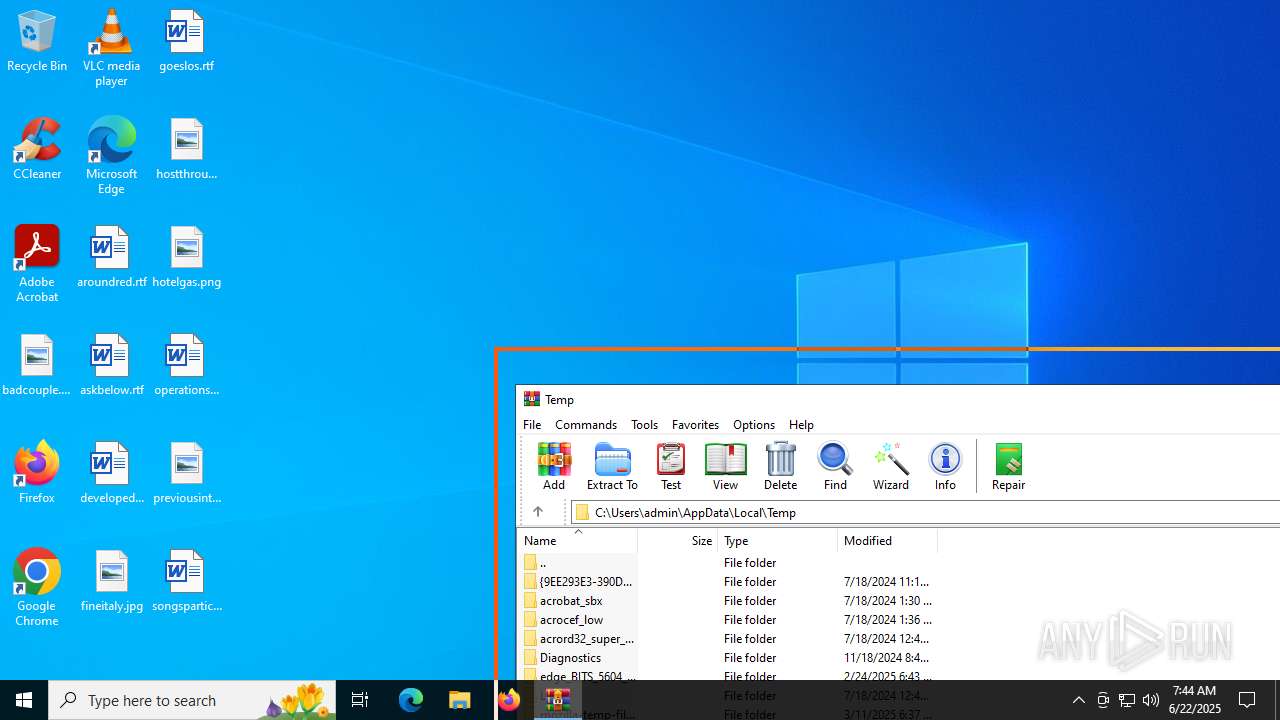The image size is (1280, 720).
Task: Select the Microsoft Edge desktop shortcut
Action: tap(111, 156)
